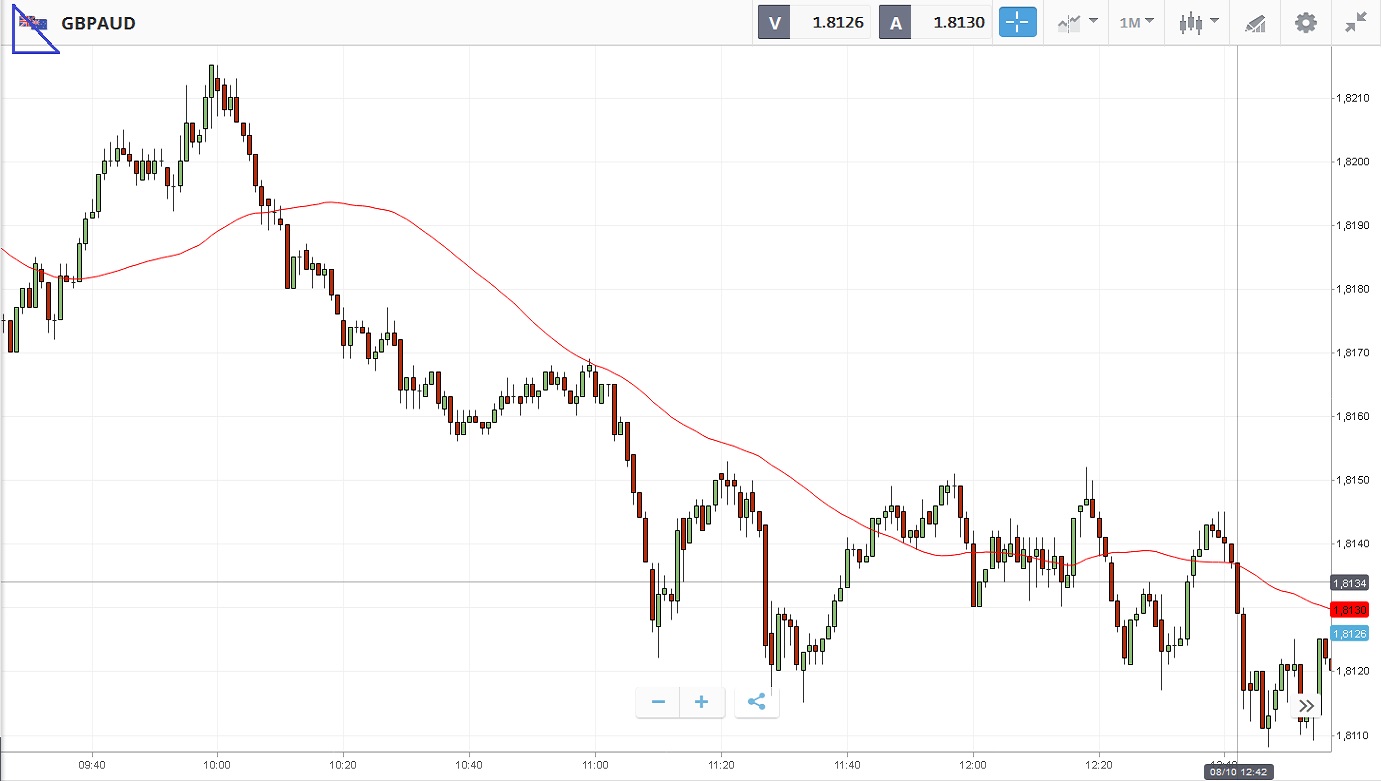Click the red 1,8130 price label
Image resolution: width=1381 pixels, height=781 pixels.
coord(1354,609)
